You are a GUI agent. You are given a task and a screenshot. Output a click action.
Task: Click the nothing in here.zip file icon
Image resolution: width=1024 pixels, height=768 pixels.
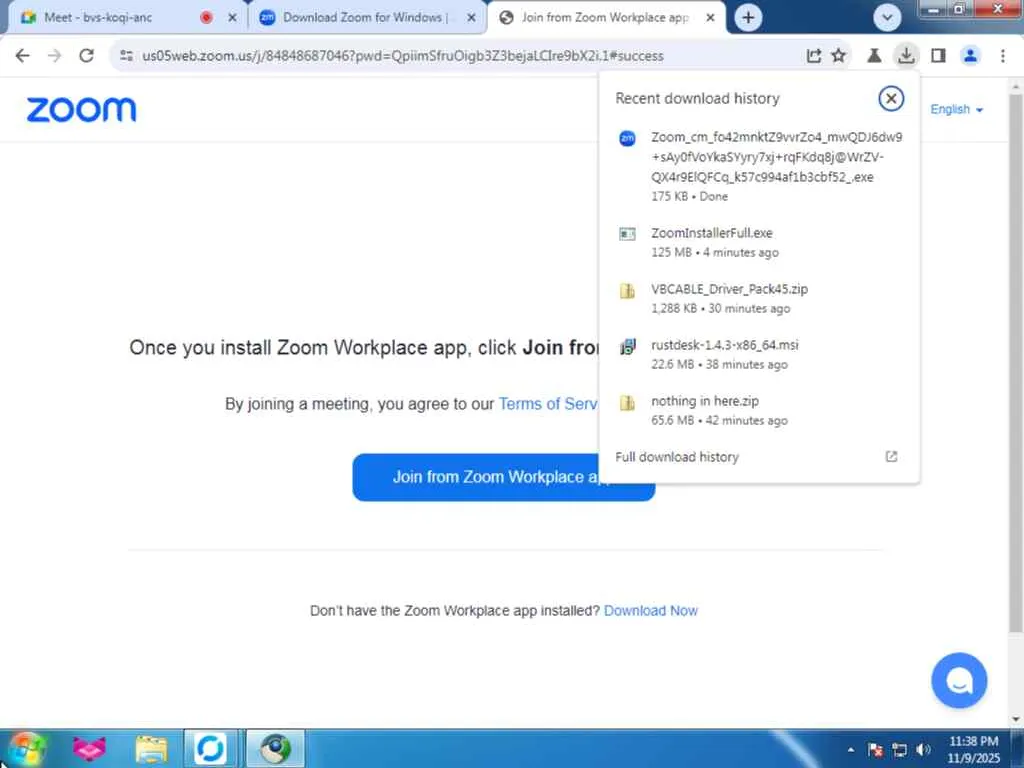pyautogui.click(x=627, y=402)
